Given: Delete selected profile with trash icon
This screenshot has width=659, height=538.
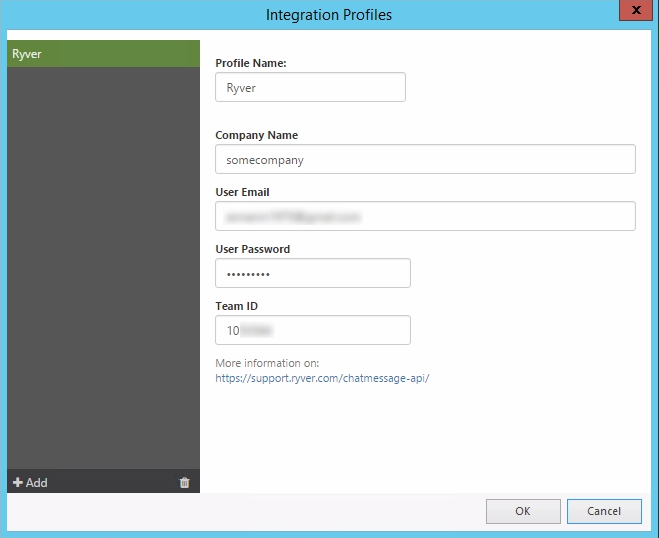Looking at the screenshot, I should [185, 483].
